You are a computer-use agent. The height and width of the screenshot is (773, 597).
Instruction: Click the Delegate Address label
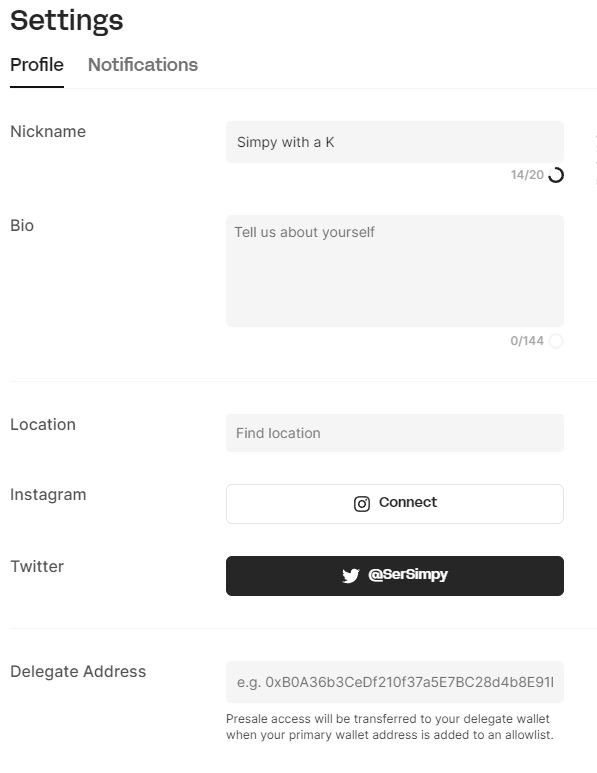pyautogui.click(x=78, y=671)
